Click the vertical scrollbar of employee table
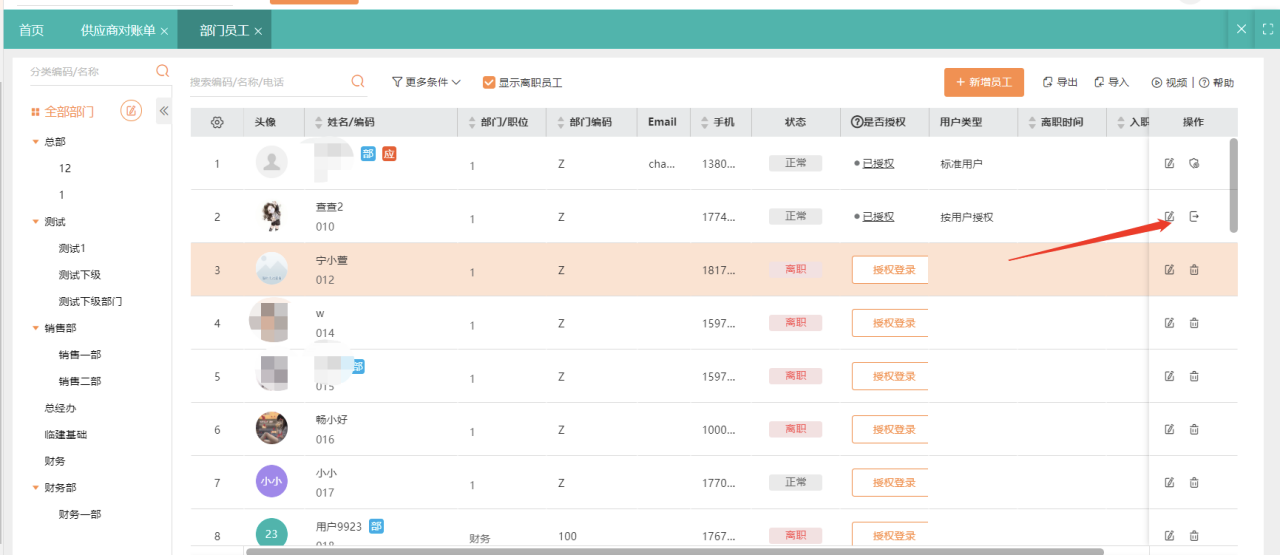The image size is (1280, 555). point(1233,185)
